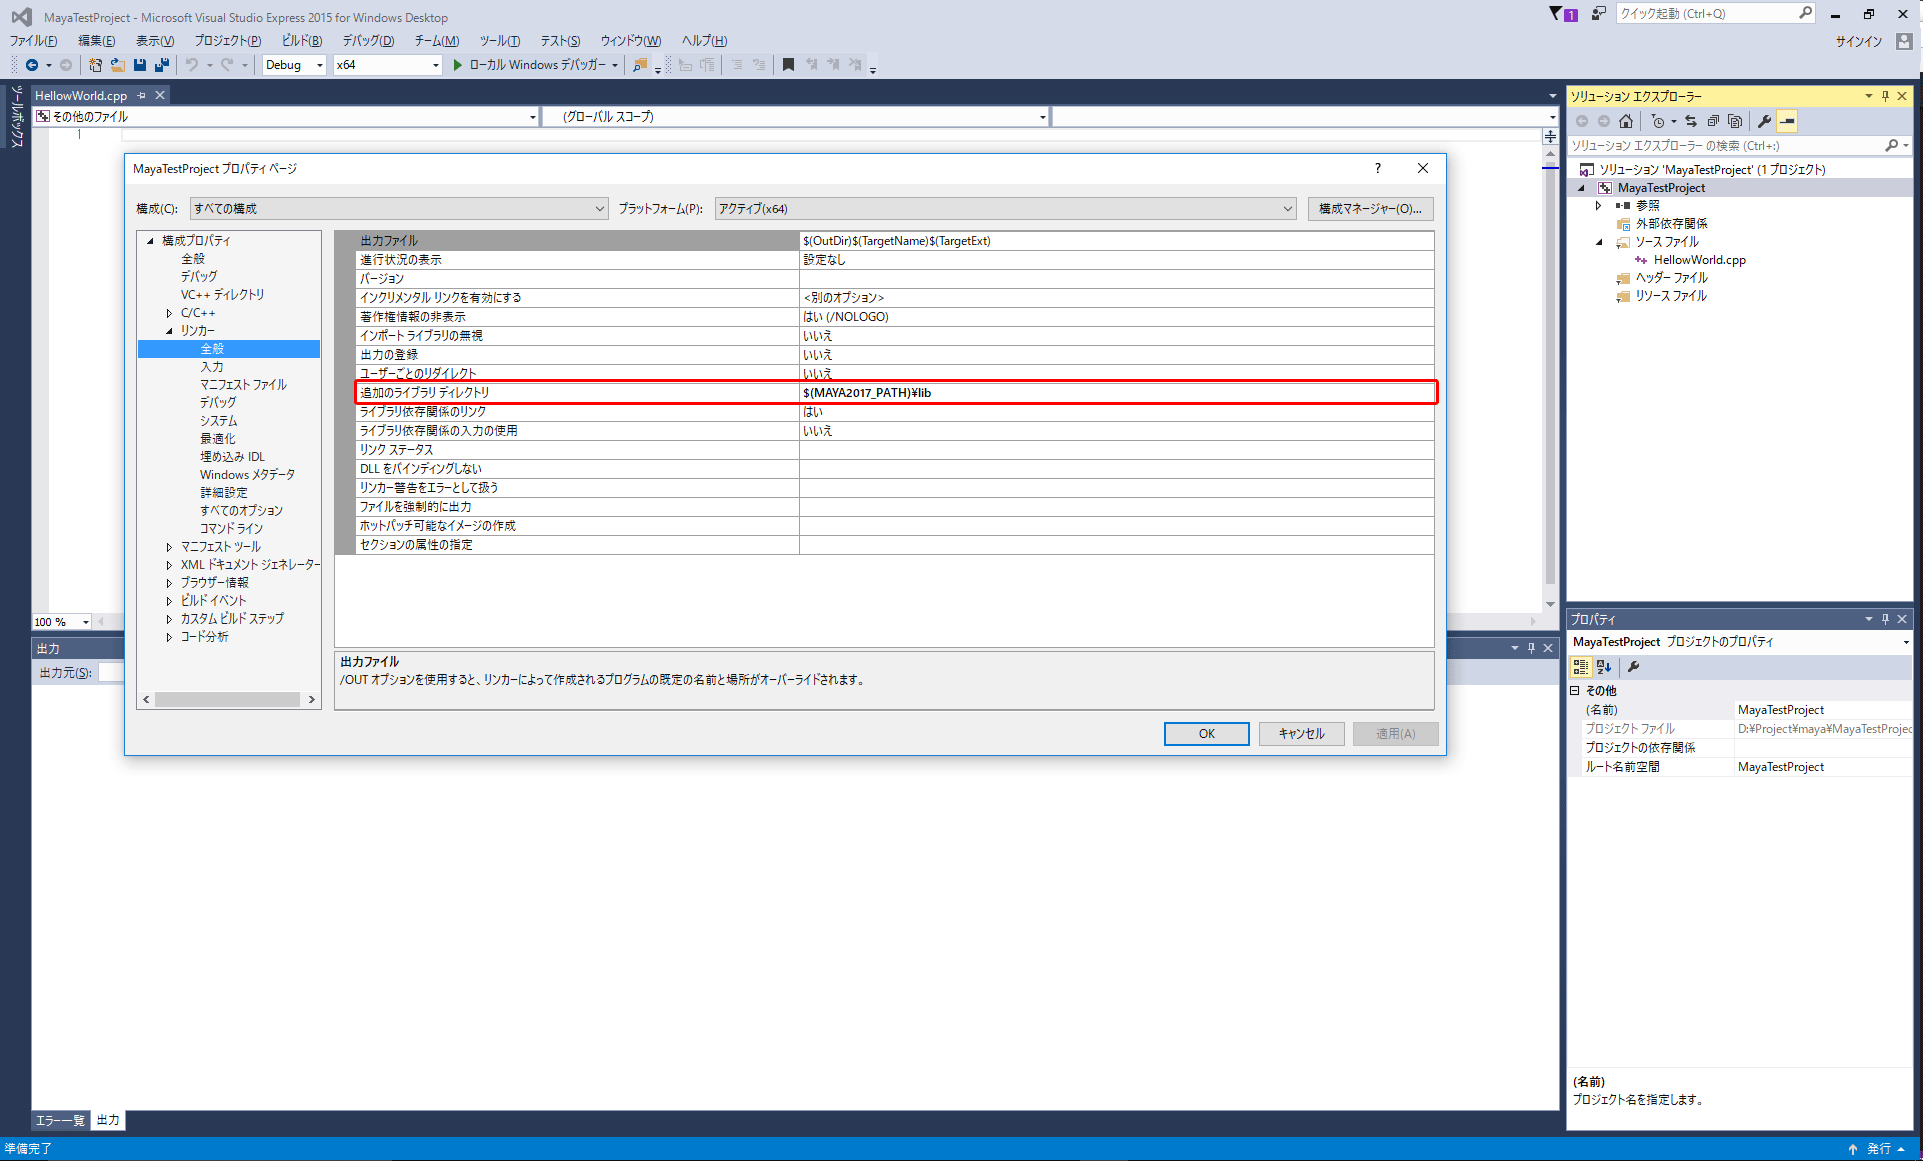This screenshot has width=1923, height=1161.
Task: Toggle categorized view in the Properties panel
Action: coord(1581,667)
